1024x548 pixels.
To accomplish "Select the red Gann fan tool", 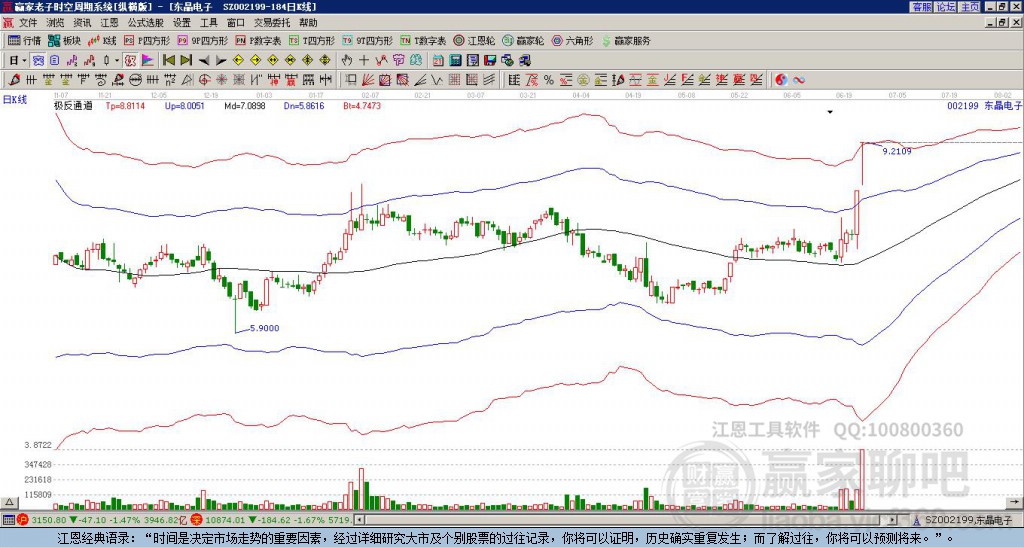I will 368,80.
